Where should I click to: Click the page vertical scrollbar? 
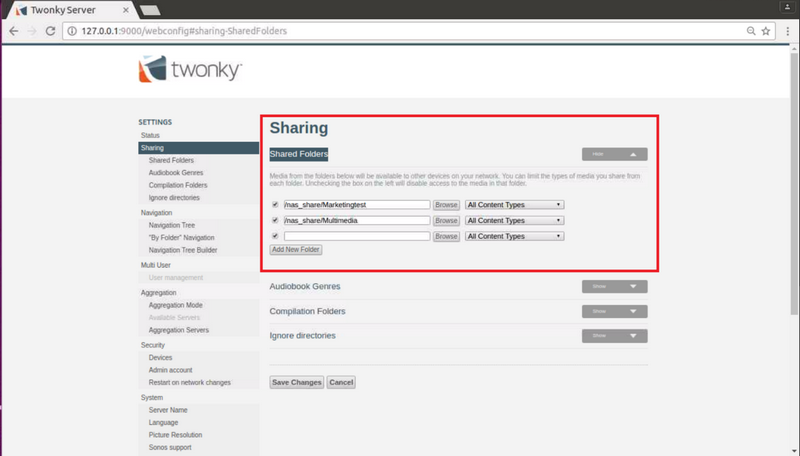(x=794, y=184)
